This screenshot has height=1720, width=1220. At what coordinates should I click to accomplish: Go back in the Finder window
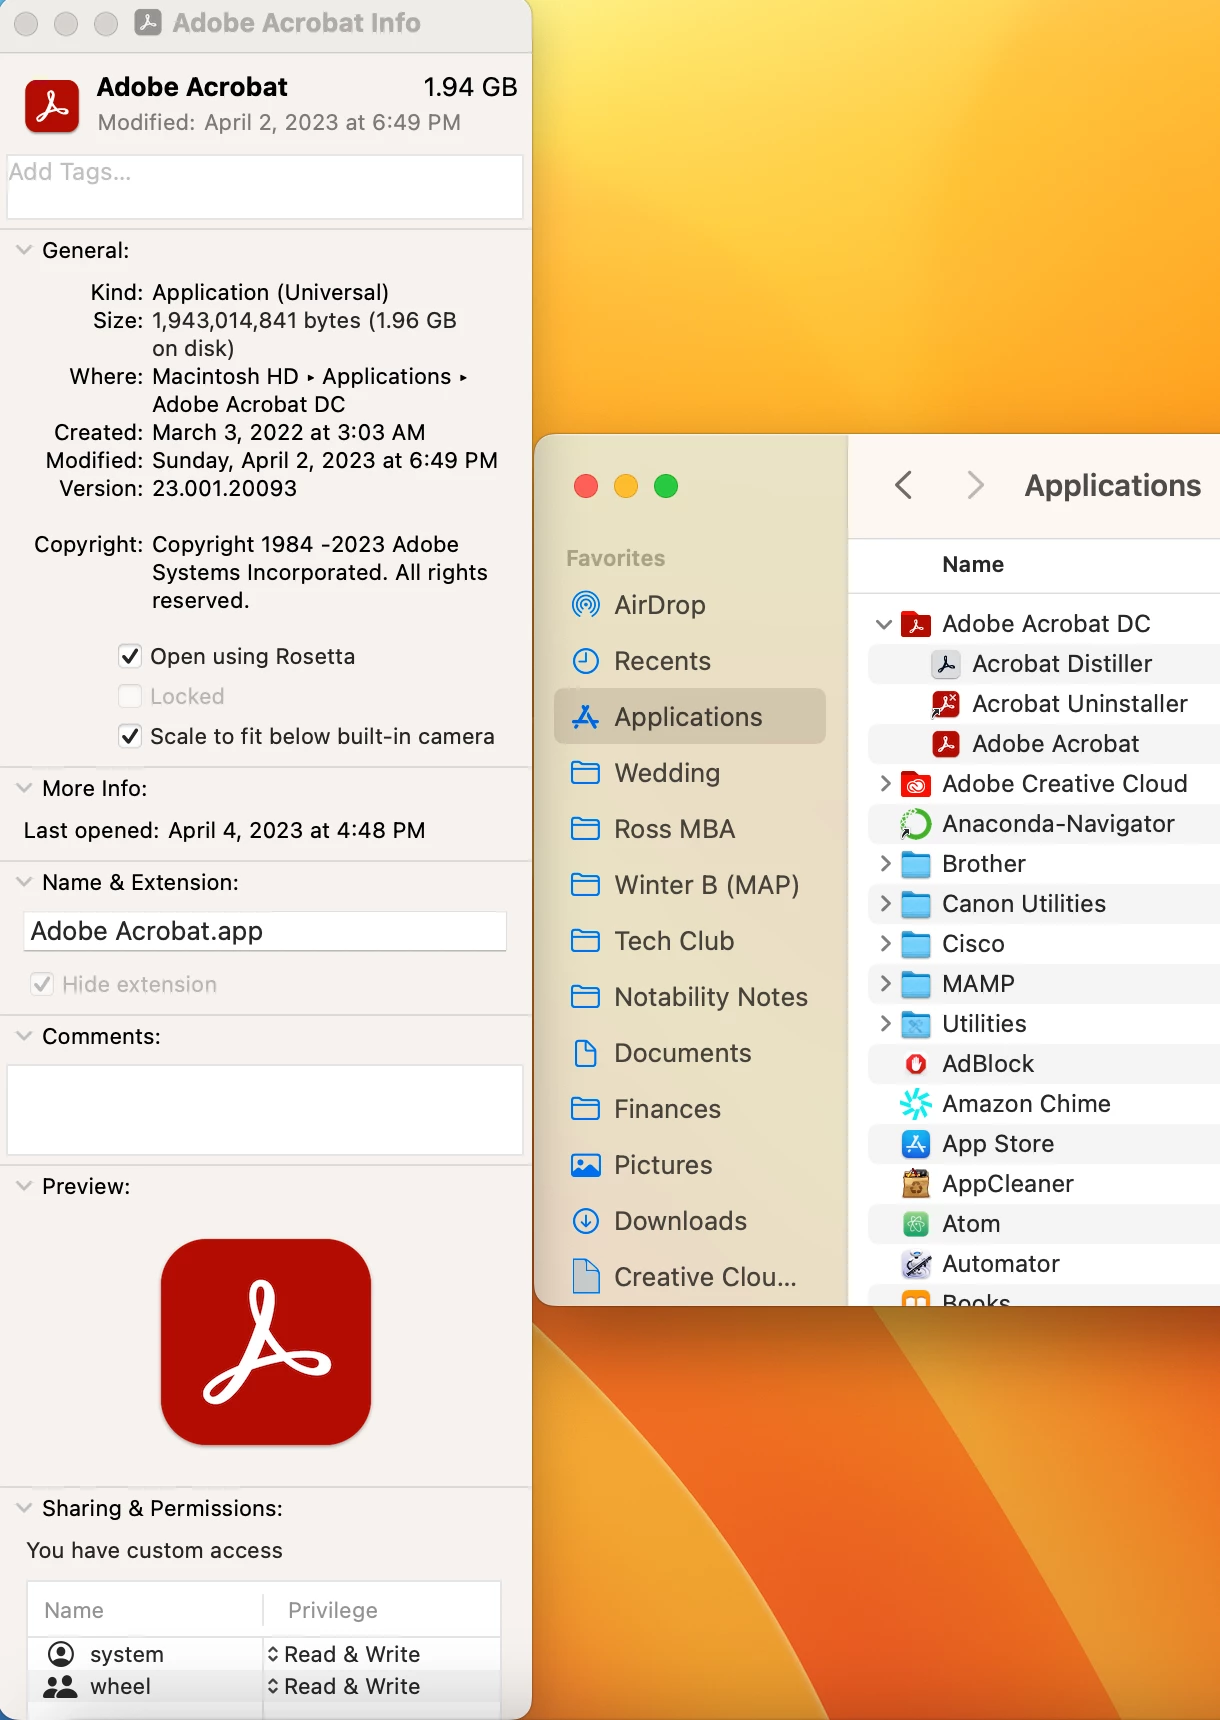click(904, 485)
